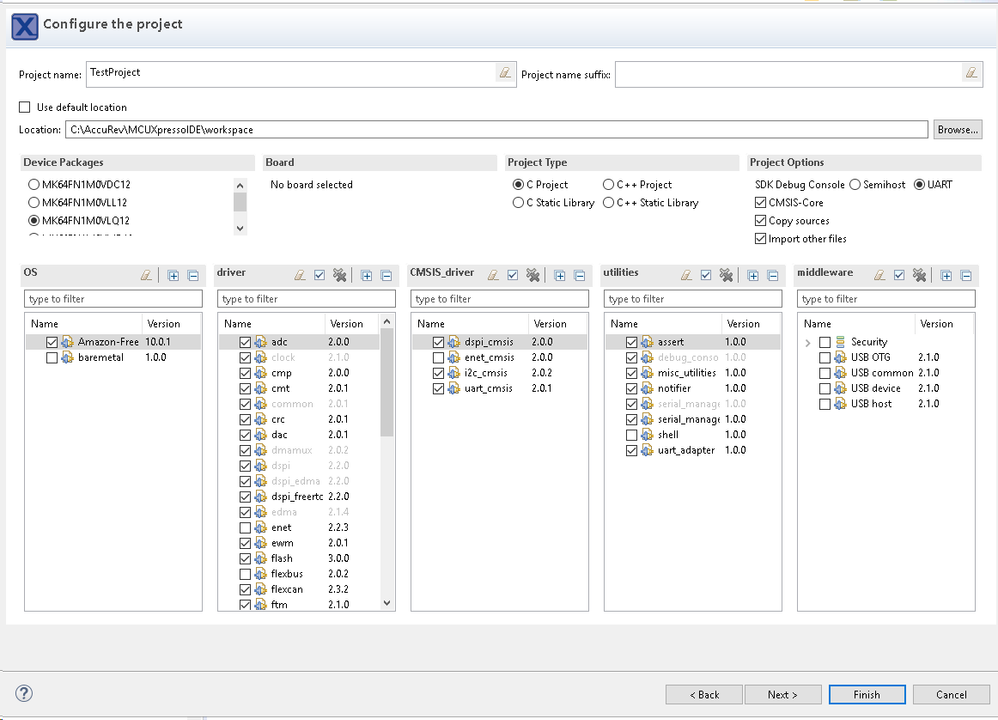
Task: Expand all items in OS panel
Action: [173, 275]
